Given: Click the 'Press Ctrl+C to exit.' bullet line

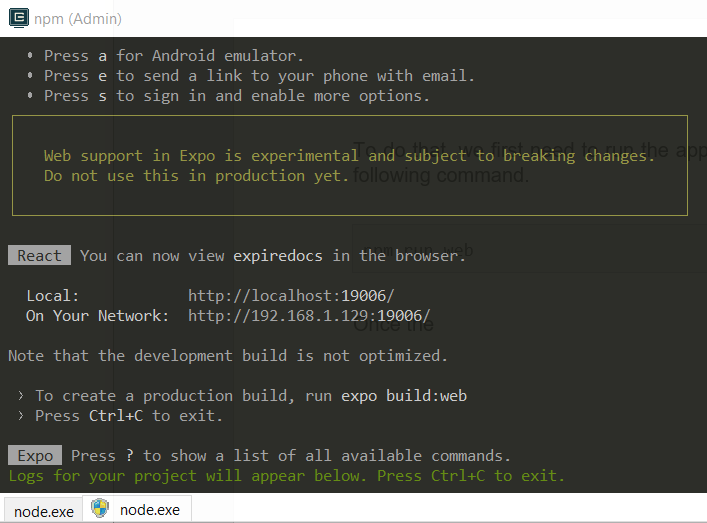Looking at the screenshot, I should click(129, 416).
